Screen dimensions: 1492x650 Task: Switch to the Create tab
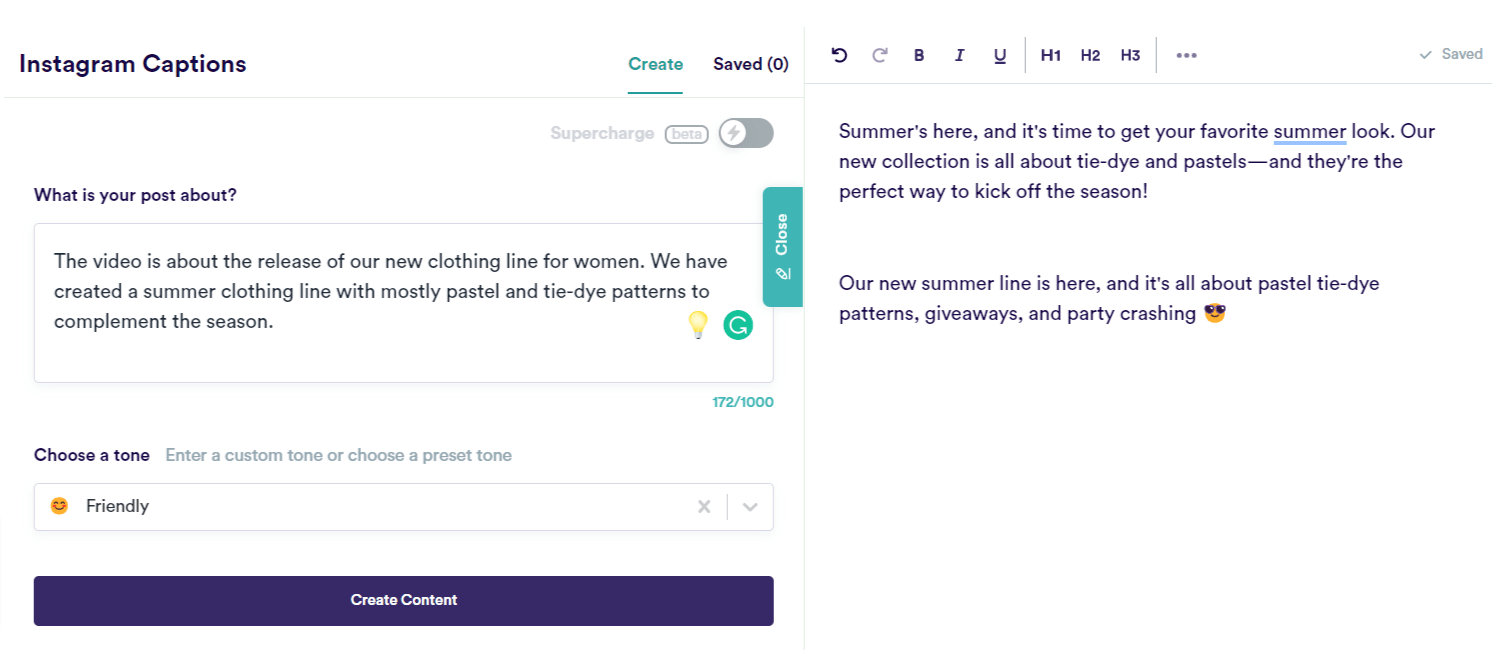(x=655, y=65)
